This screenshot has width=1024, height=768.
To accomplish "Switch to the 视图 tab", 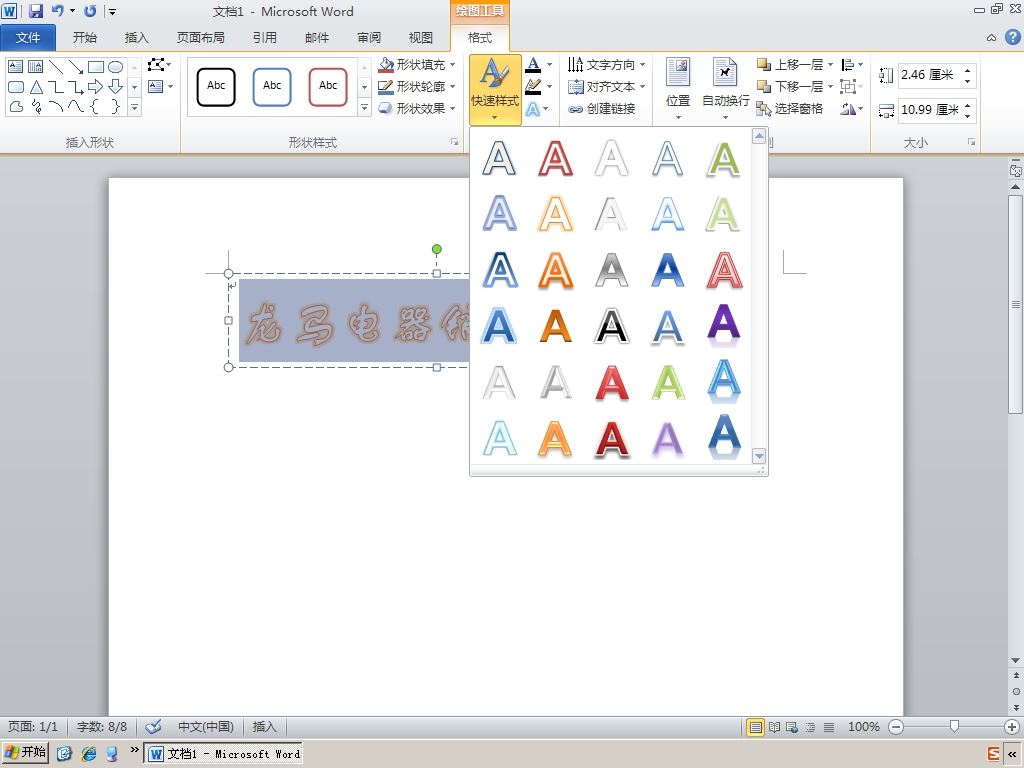I will [421, 38].
